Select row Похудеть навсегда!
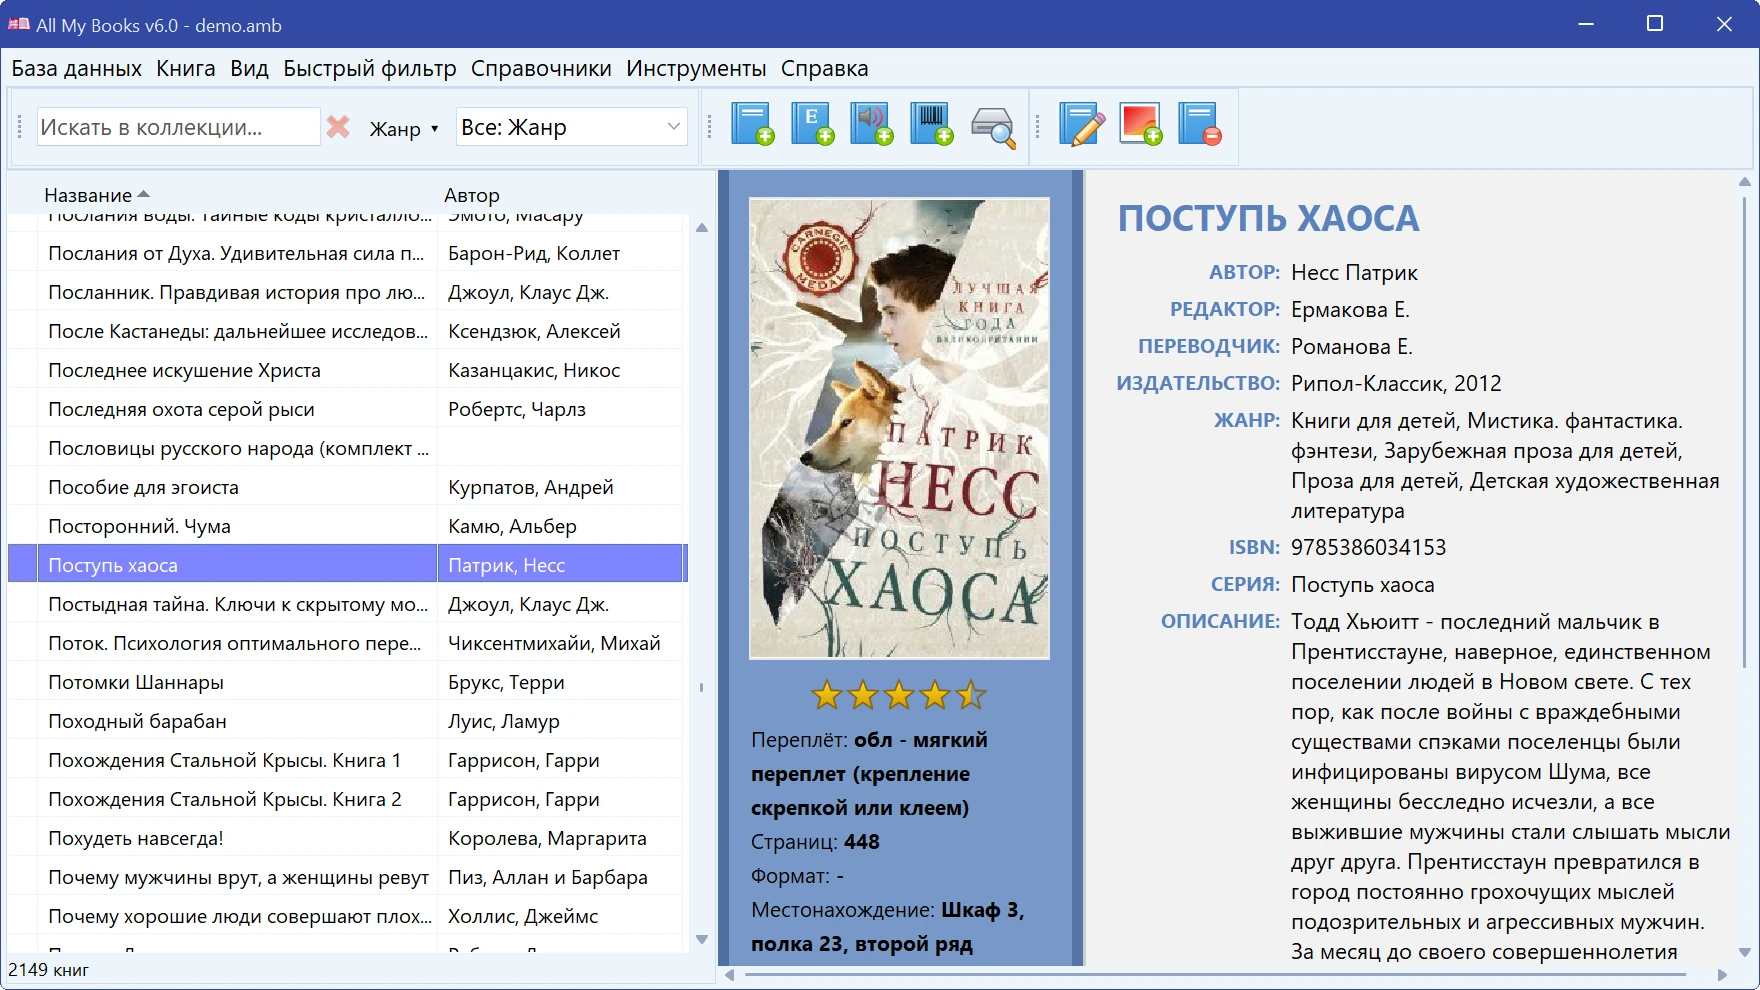Viewport: 1760px width, 990px height. point(346,838)
